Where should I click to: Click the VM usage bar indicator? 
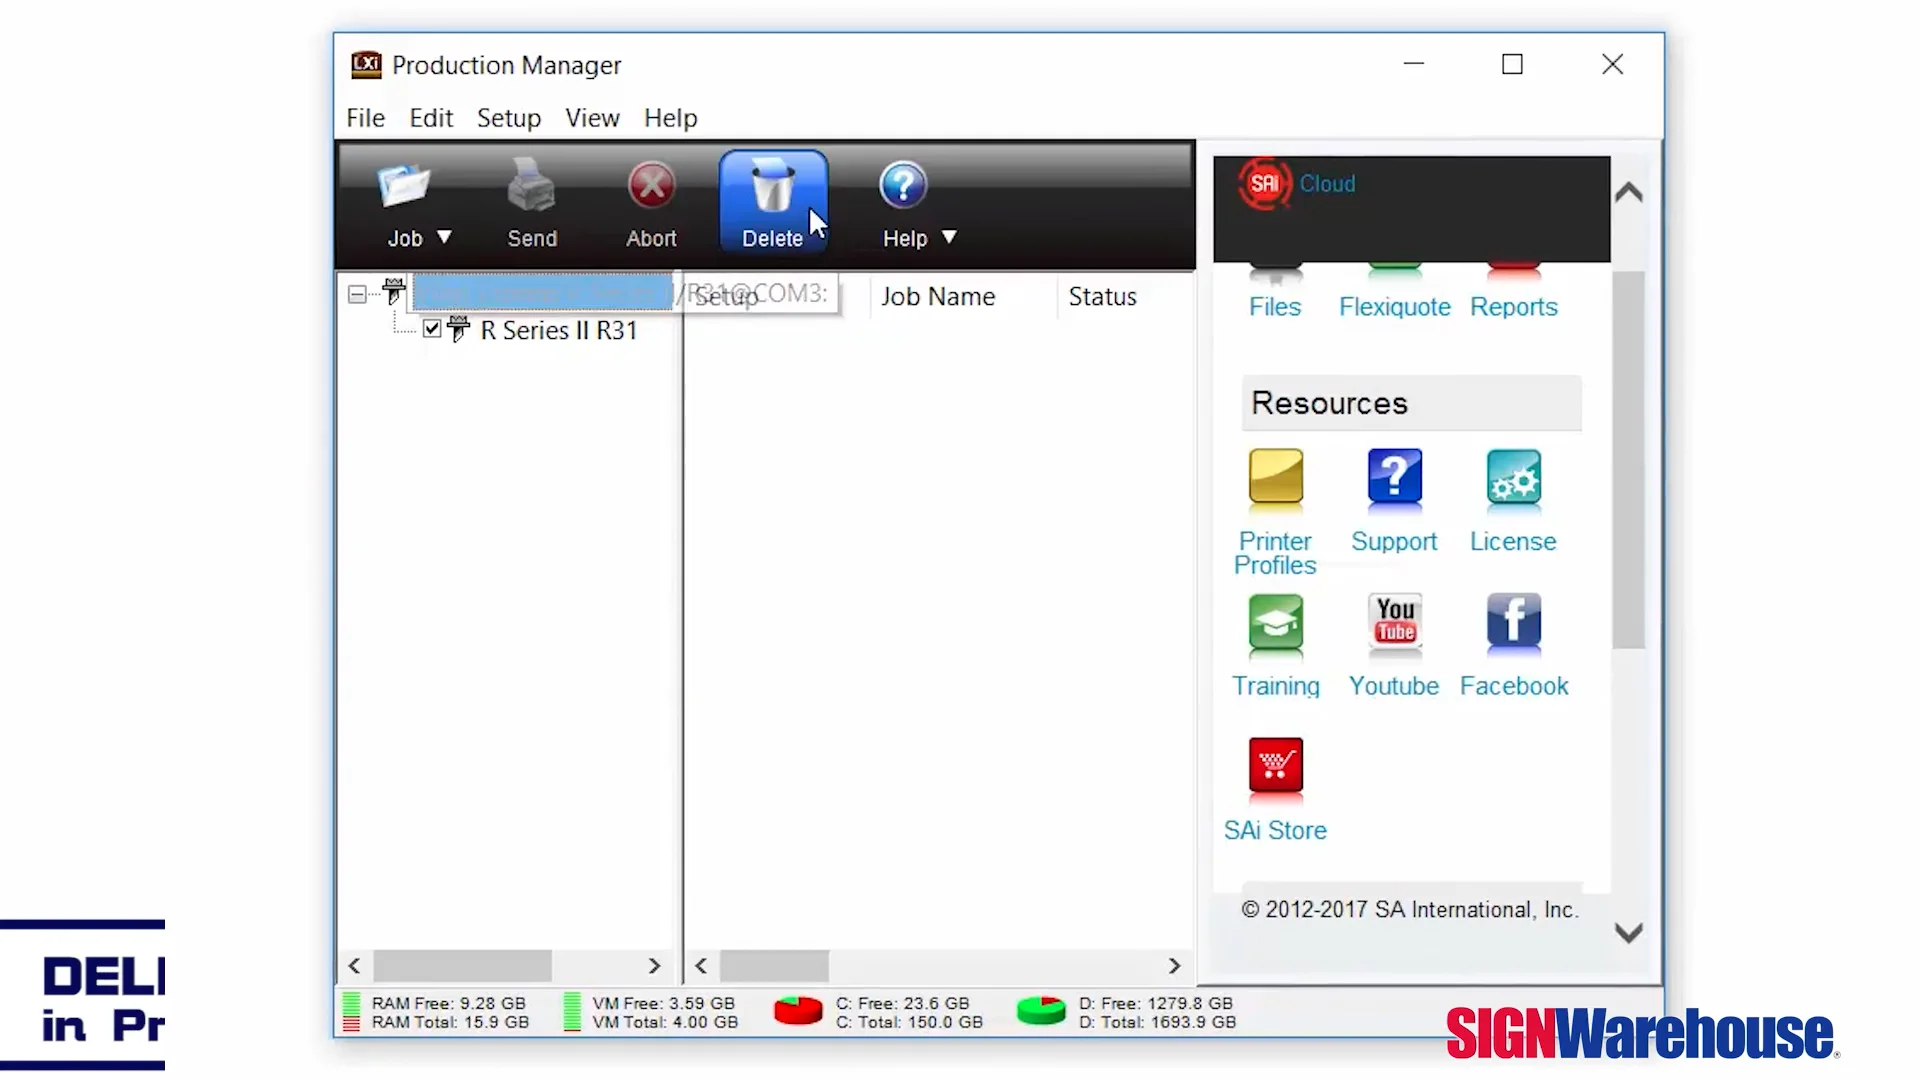(572, 1012)
